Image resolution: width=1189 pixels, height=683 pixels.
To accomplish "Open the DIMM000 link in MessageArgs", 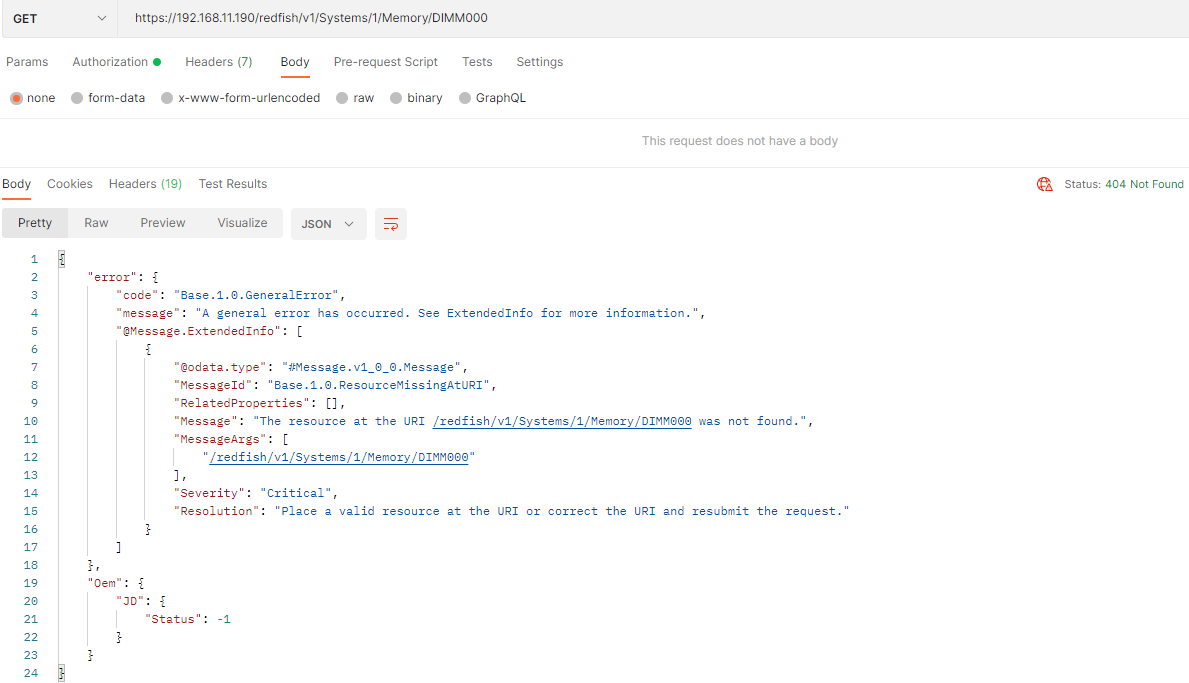I will (339, 457).
